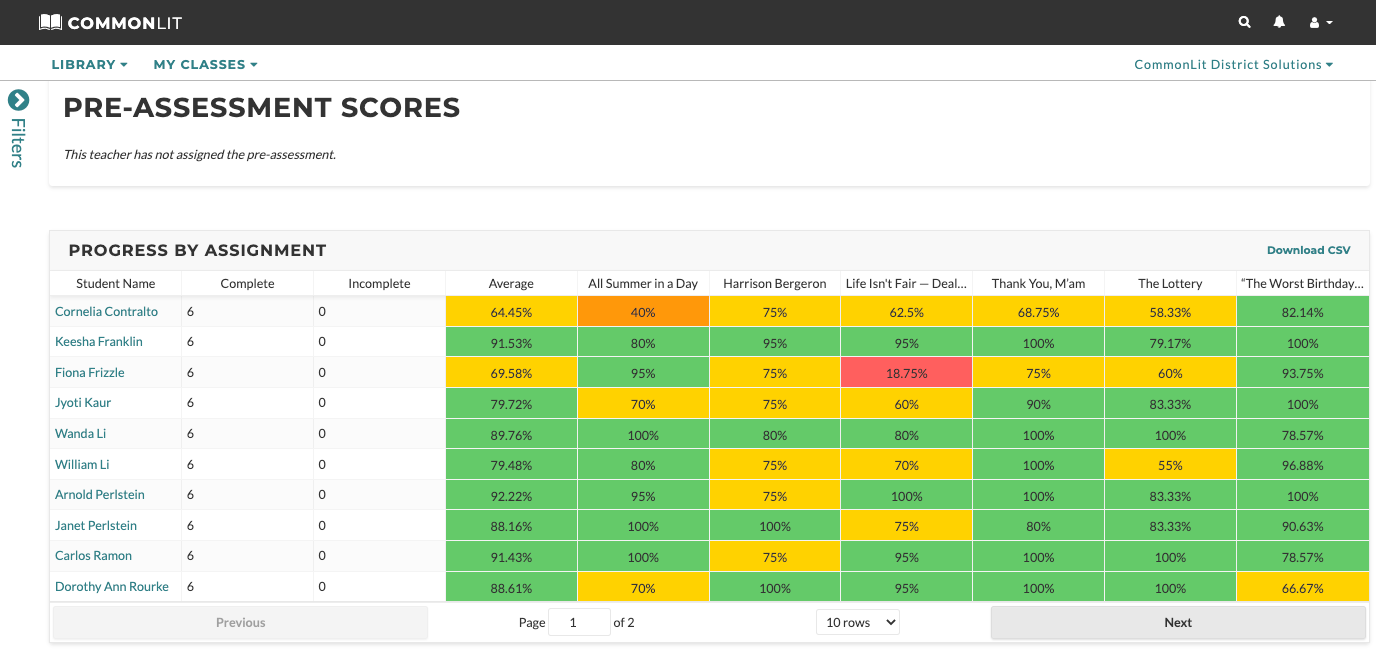Screen dimensions: 1376x652
Task: Click the 91.53% average cell
Action: coord(511,343)
